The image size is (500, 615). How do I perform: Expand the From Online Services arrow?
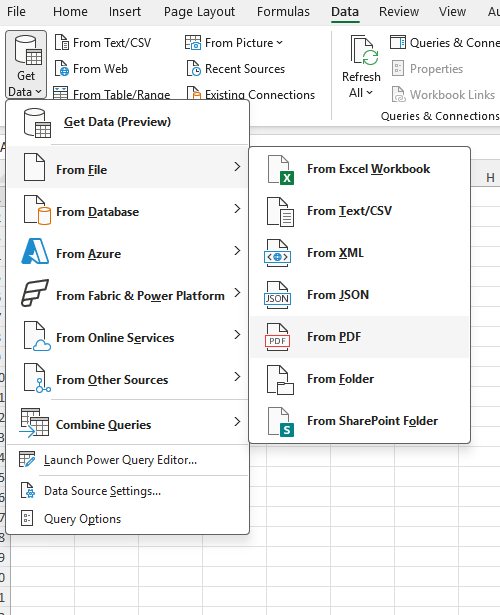[237, 335]
